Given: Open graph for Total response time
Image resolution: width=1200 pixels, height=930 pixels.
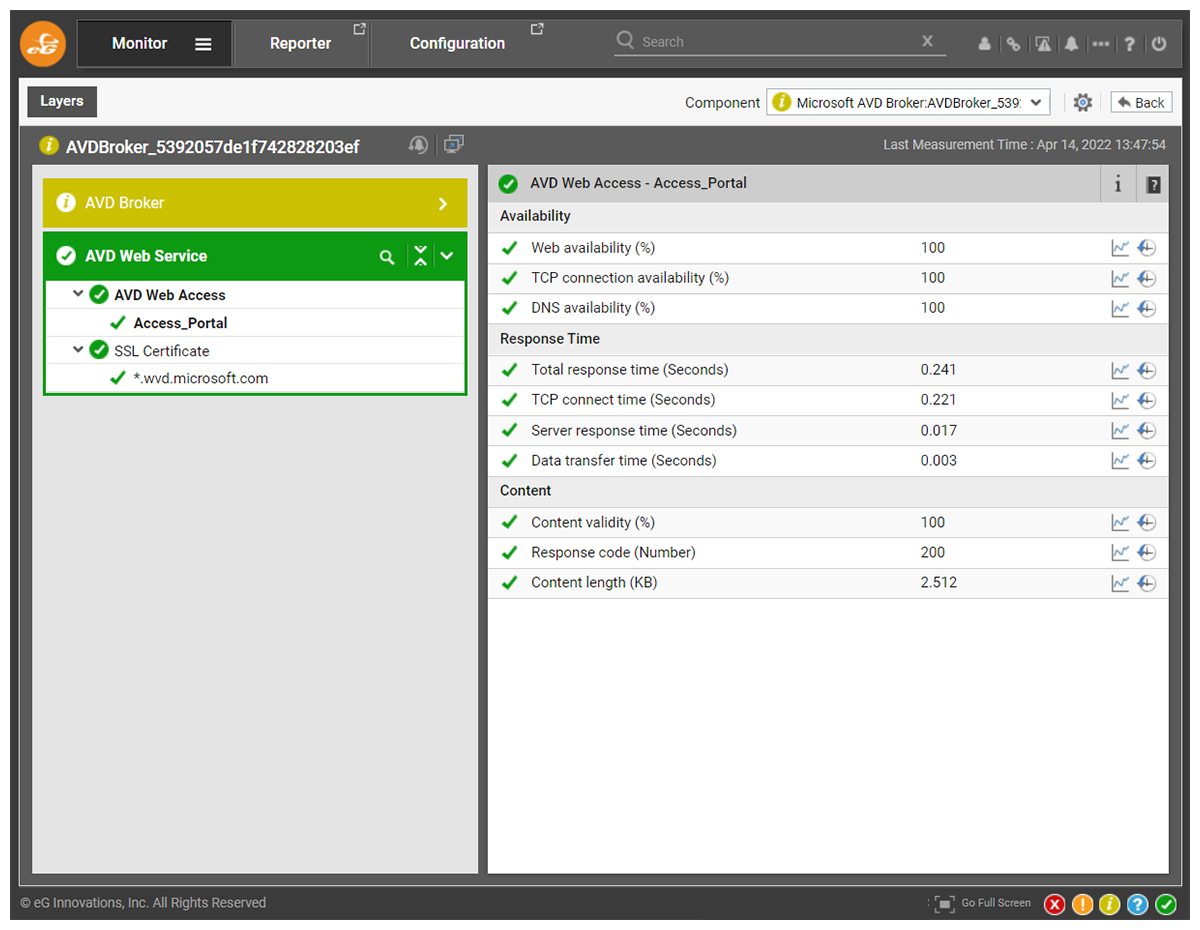Looking at the screenshot, I should point(1120,370).
